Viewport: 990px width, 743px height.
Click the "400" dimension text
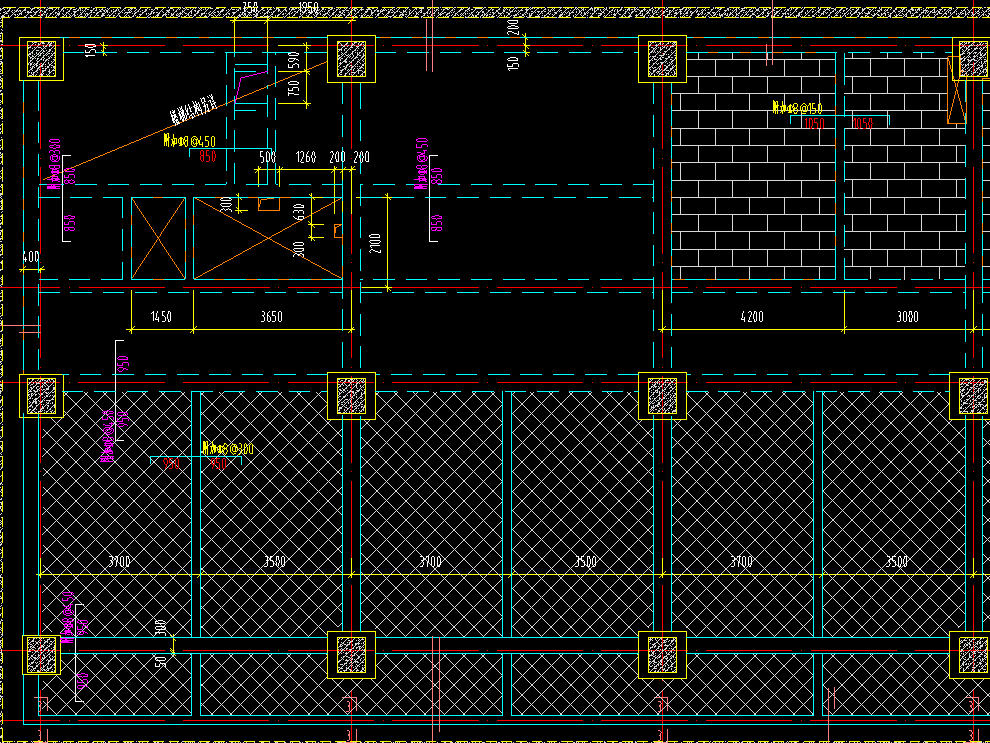pyautogui.click(x=31, y=256)
